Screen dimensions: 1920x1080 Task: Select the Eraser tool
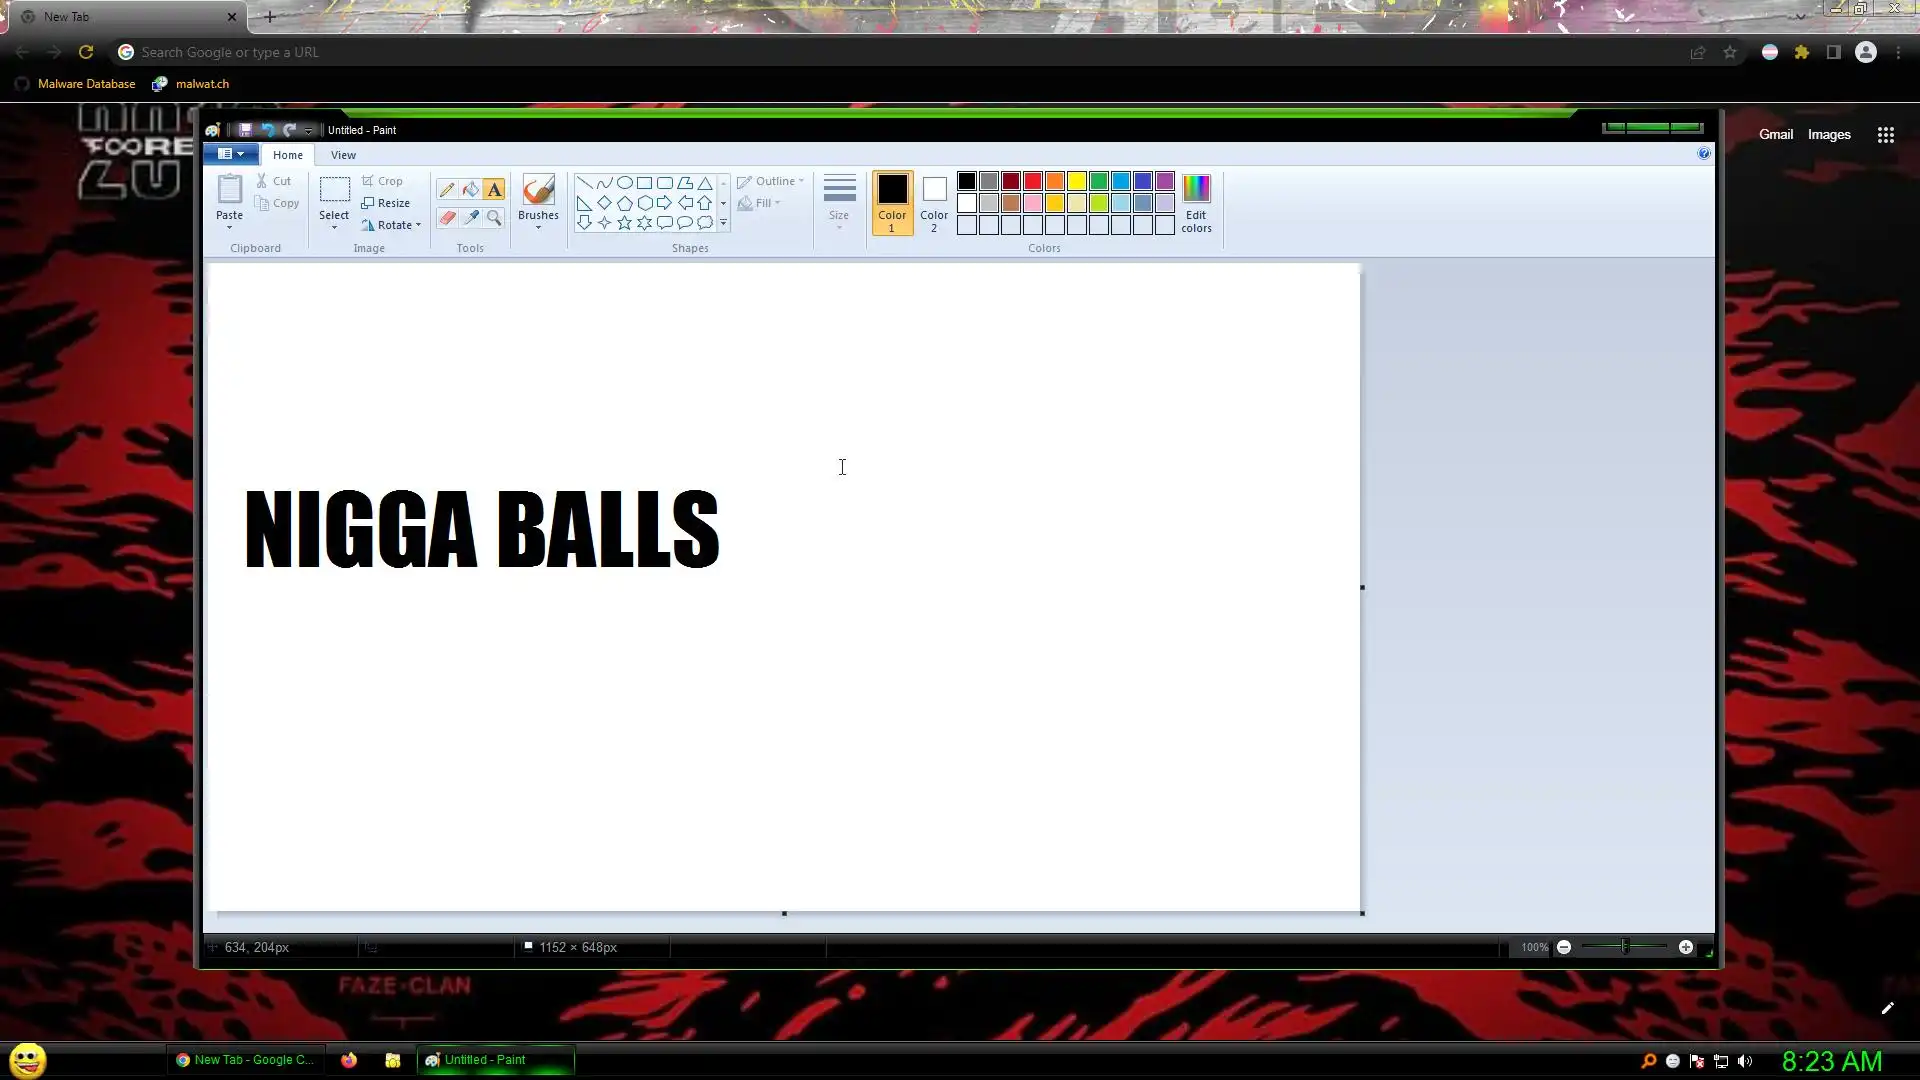pyautogui.click(x=447, y=217)
